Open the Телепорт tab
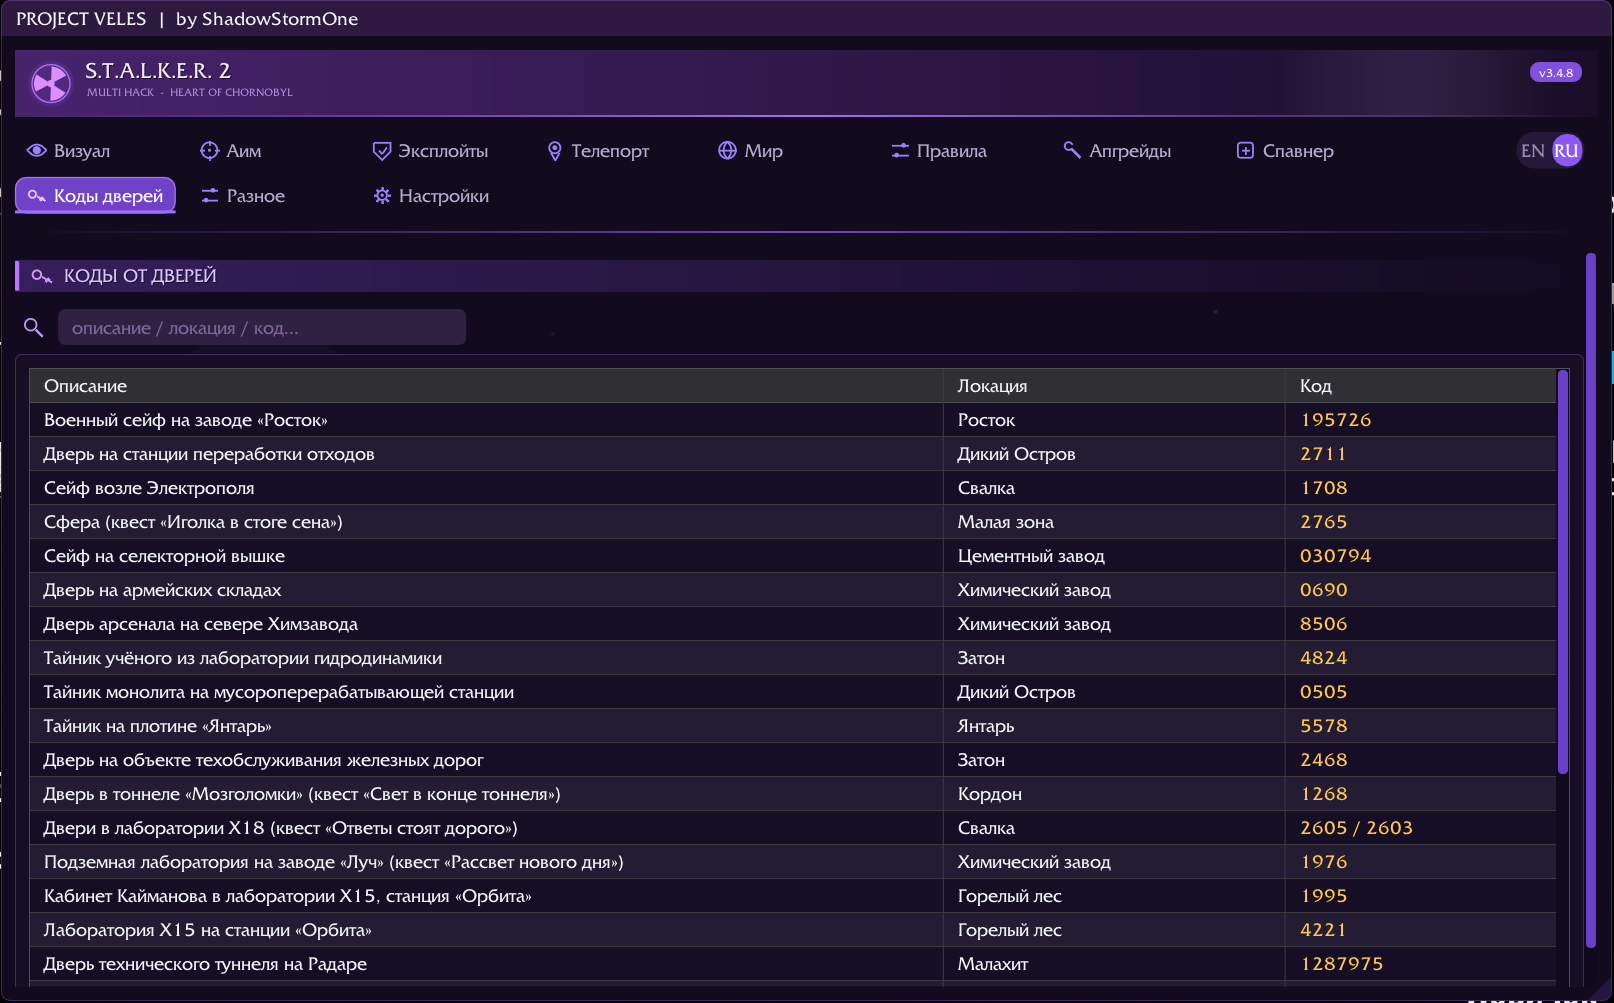The image size is (1614, 1003). 598,151
